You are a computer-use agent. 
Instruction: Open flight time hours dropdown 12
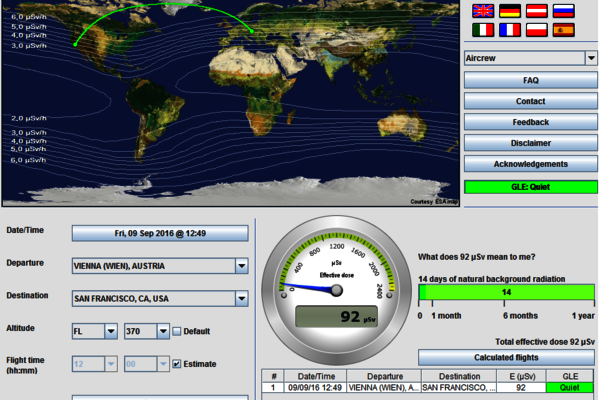[x=111, y=364]
